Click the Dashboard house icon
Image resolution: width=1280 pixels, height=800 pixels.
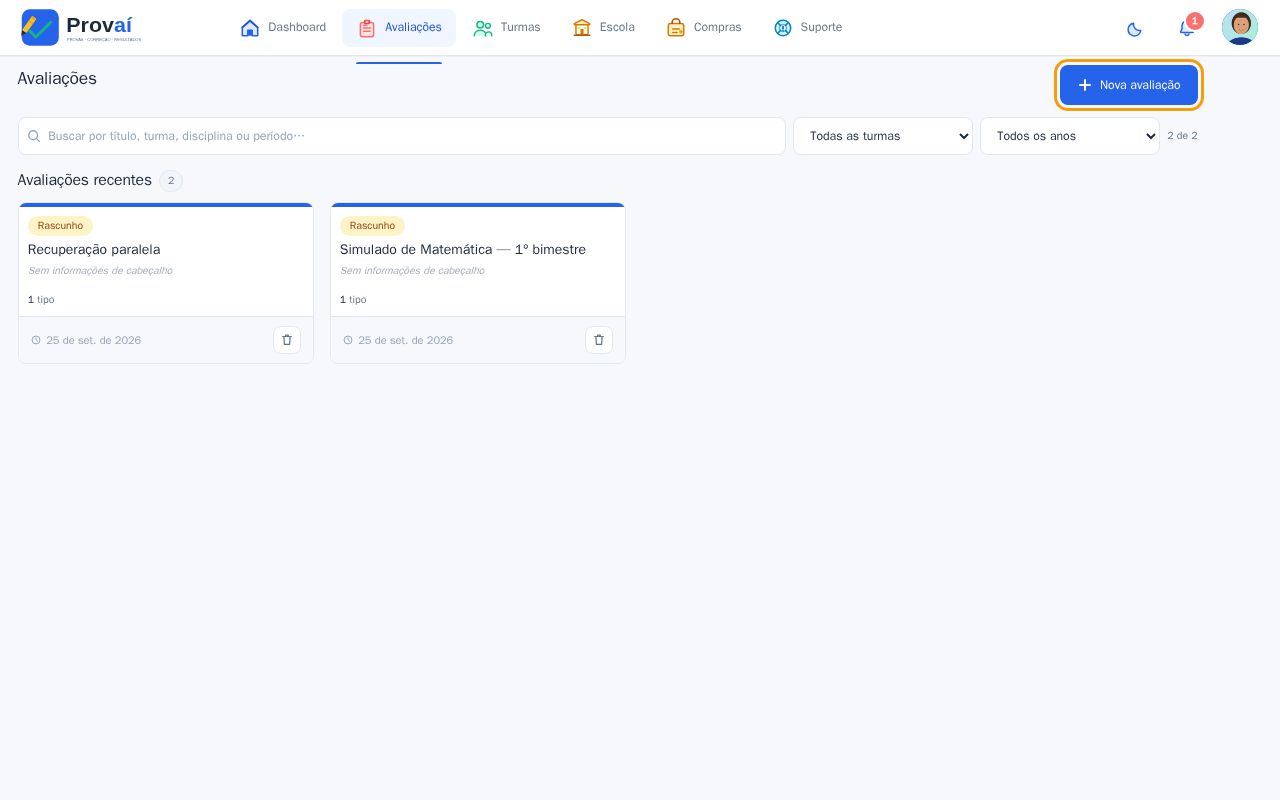[250, 28]
